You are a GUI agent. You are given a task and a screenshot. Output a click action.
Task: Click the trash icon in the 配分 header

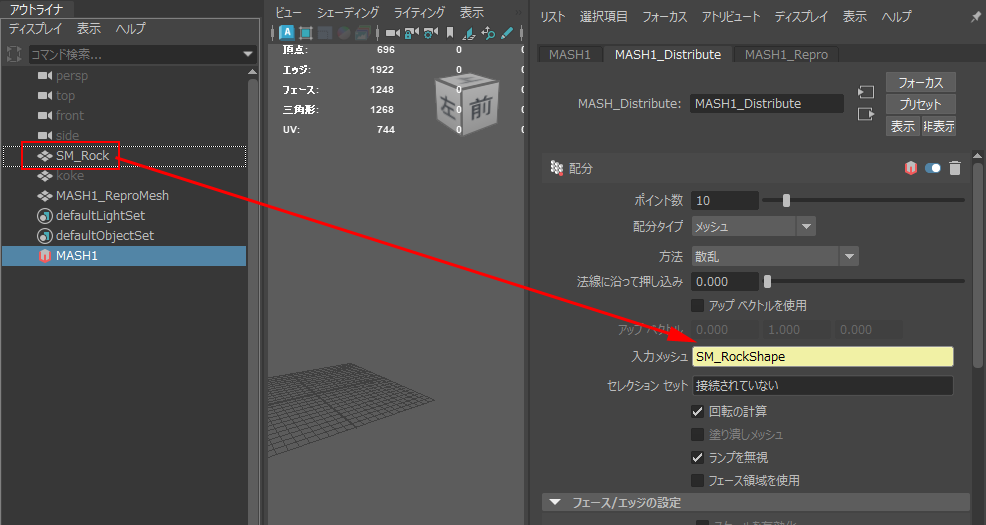955,169
